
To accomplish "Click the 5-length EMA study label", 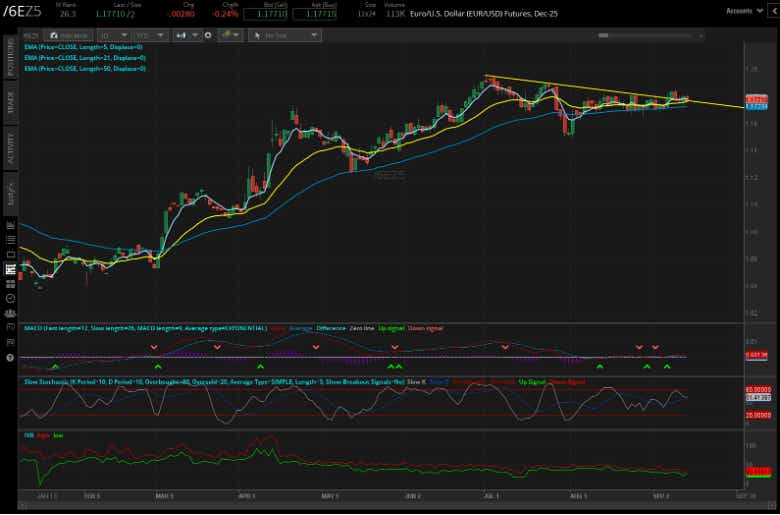I will 84,45.
